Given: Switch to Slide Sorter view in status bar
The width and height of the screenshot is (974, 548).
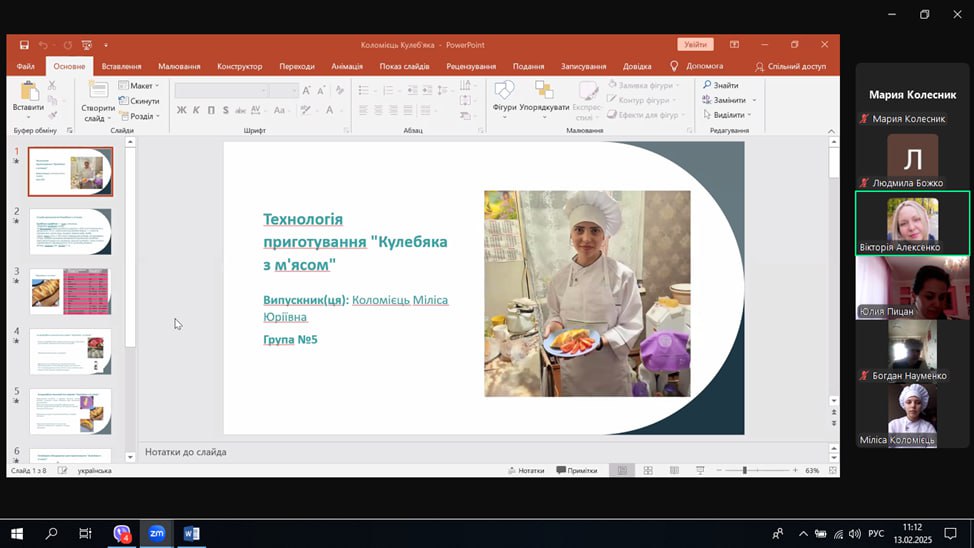Looking at the screenshot, I should [648, 470].
